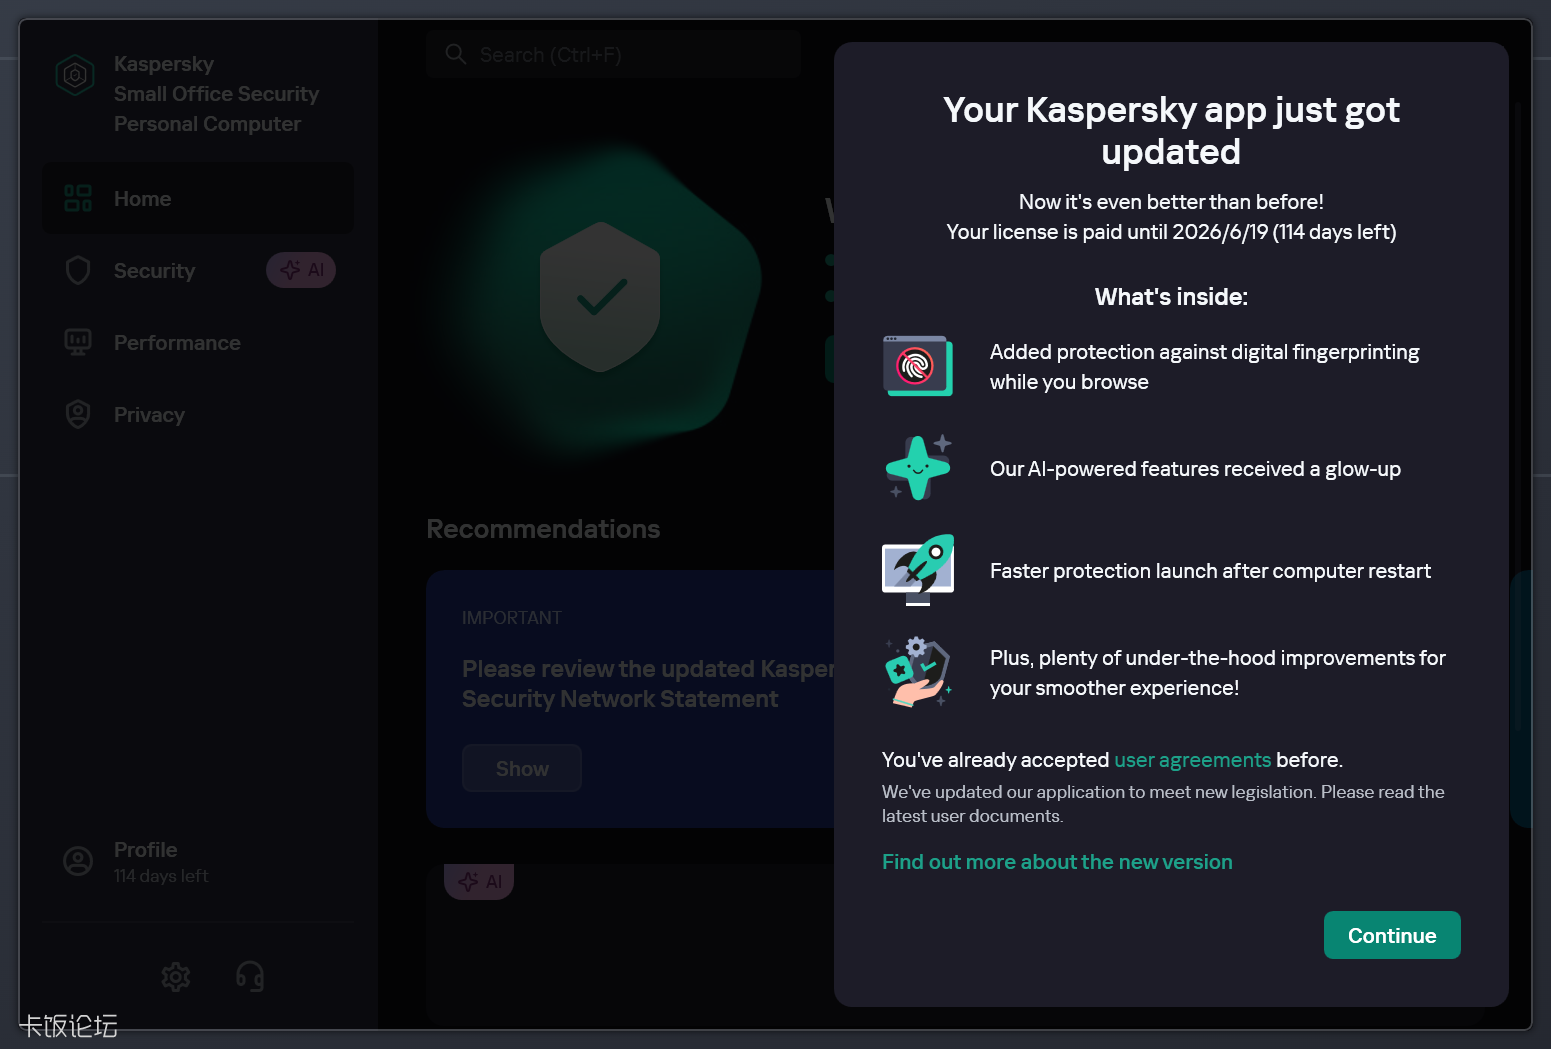Click the green shield status icon
Screen dimensions: 1551x1049
599,297
